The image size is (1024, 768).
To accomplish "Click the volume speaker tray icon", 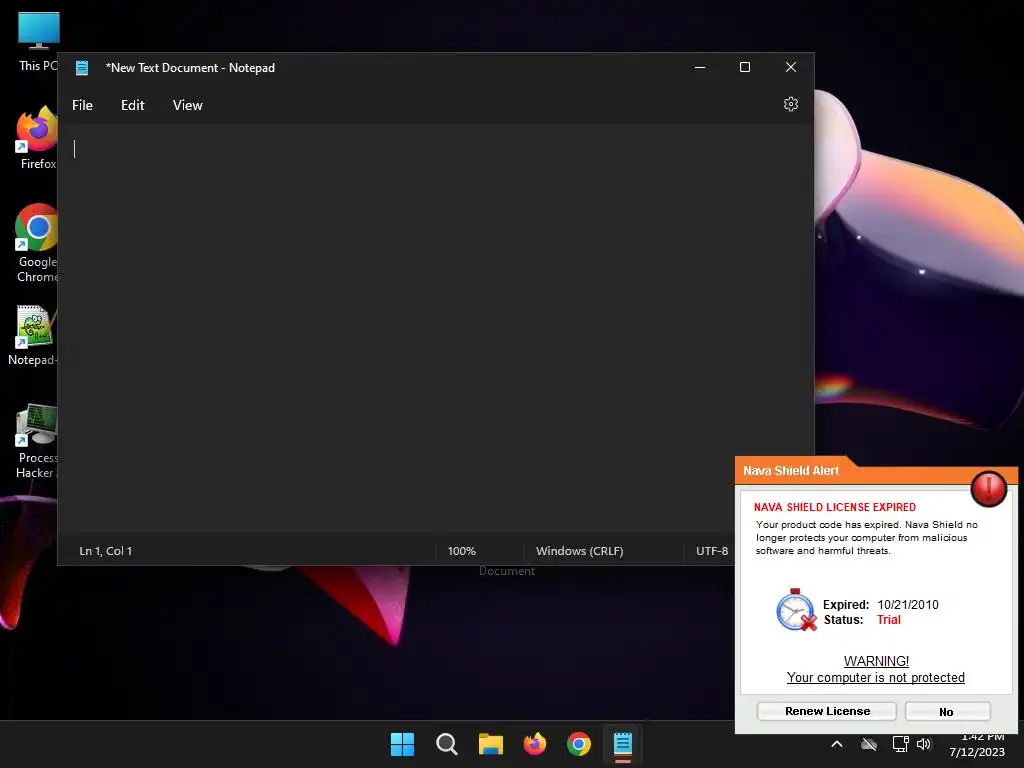I will 923,744.
